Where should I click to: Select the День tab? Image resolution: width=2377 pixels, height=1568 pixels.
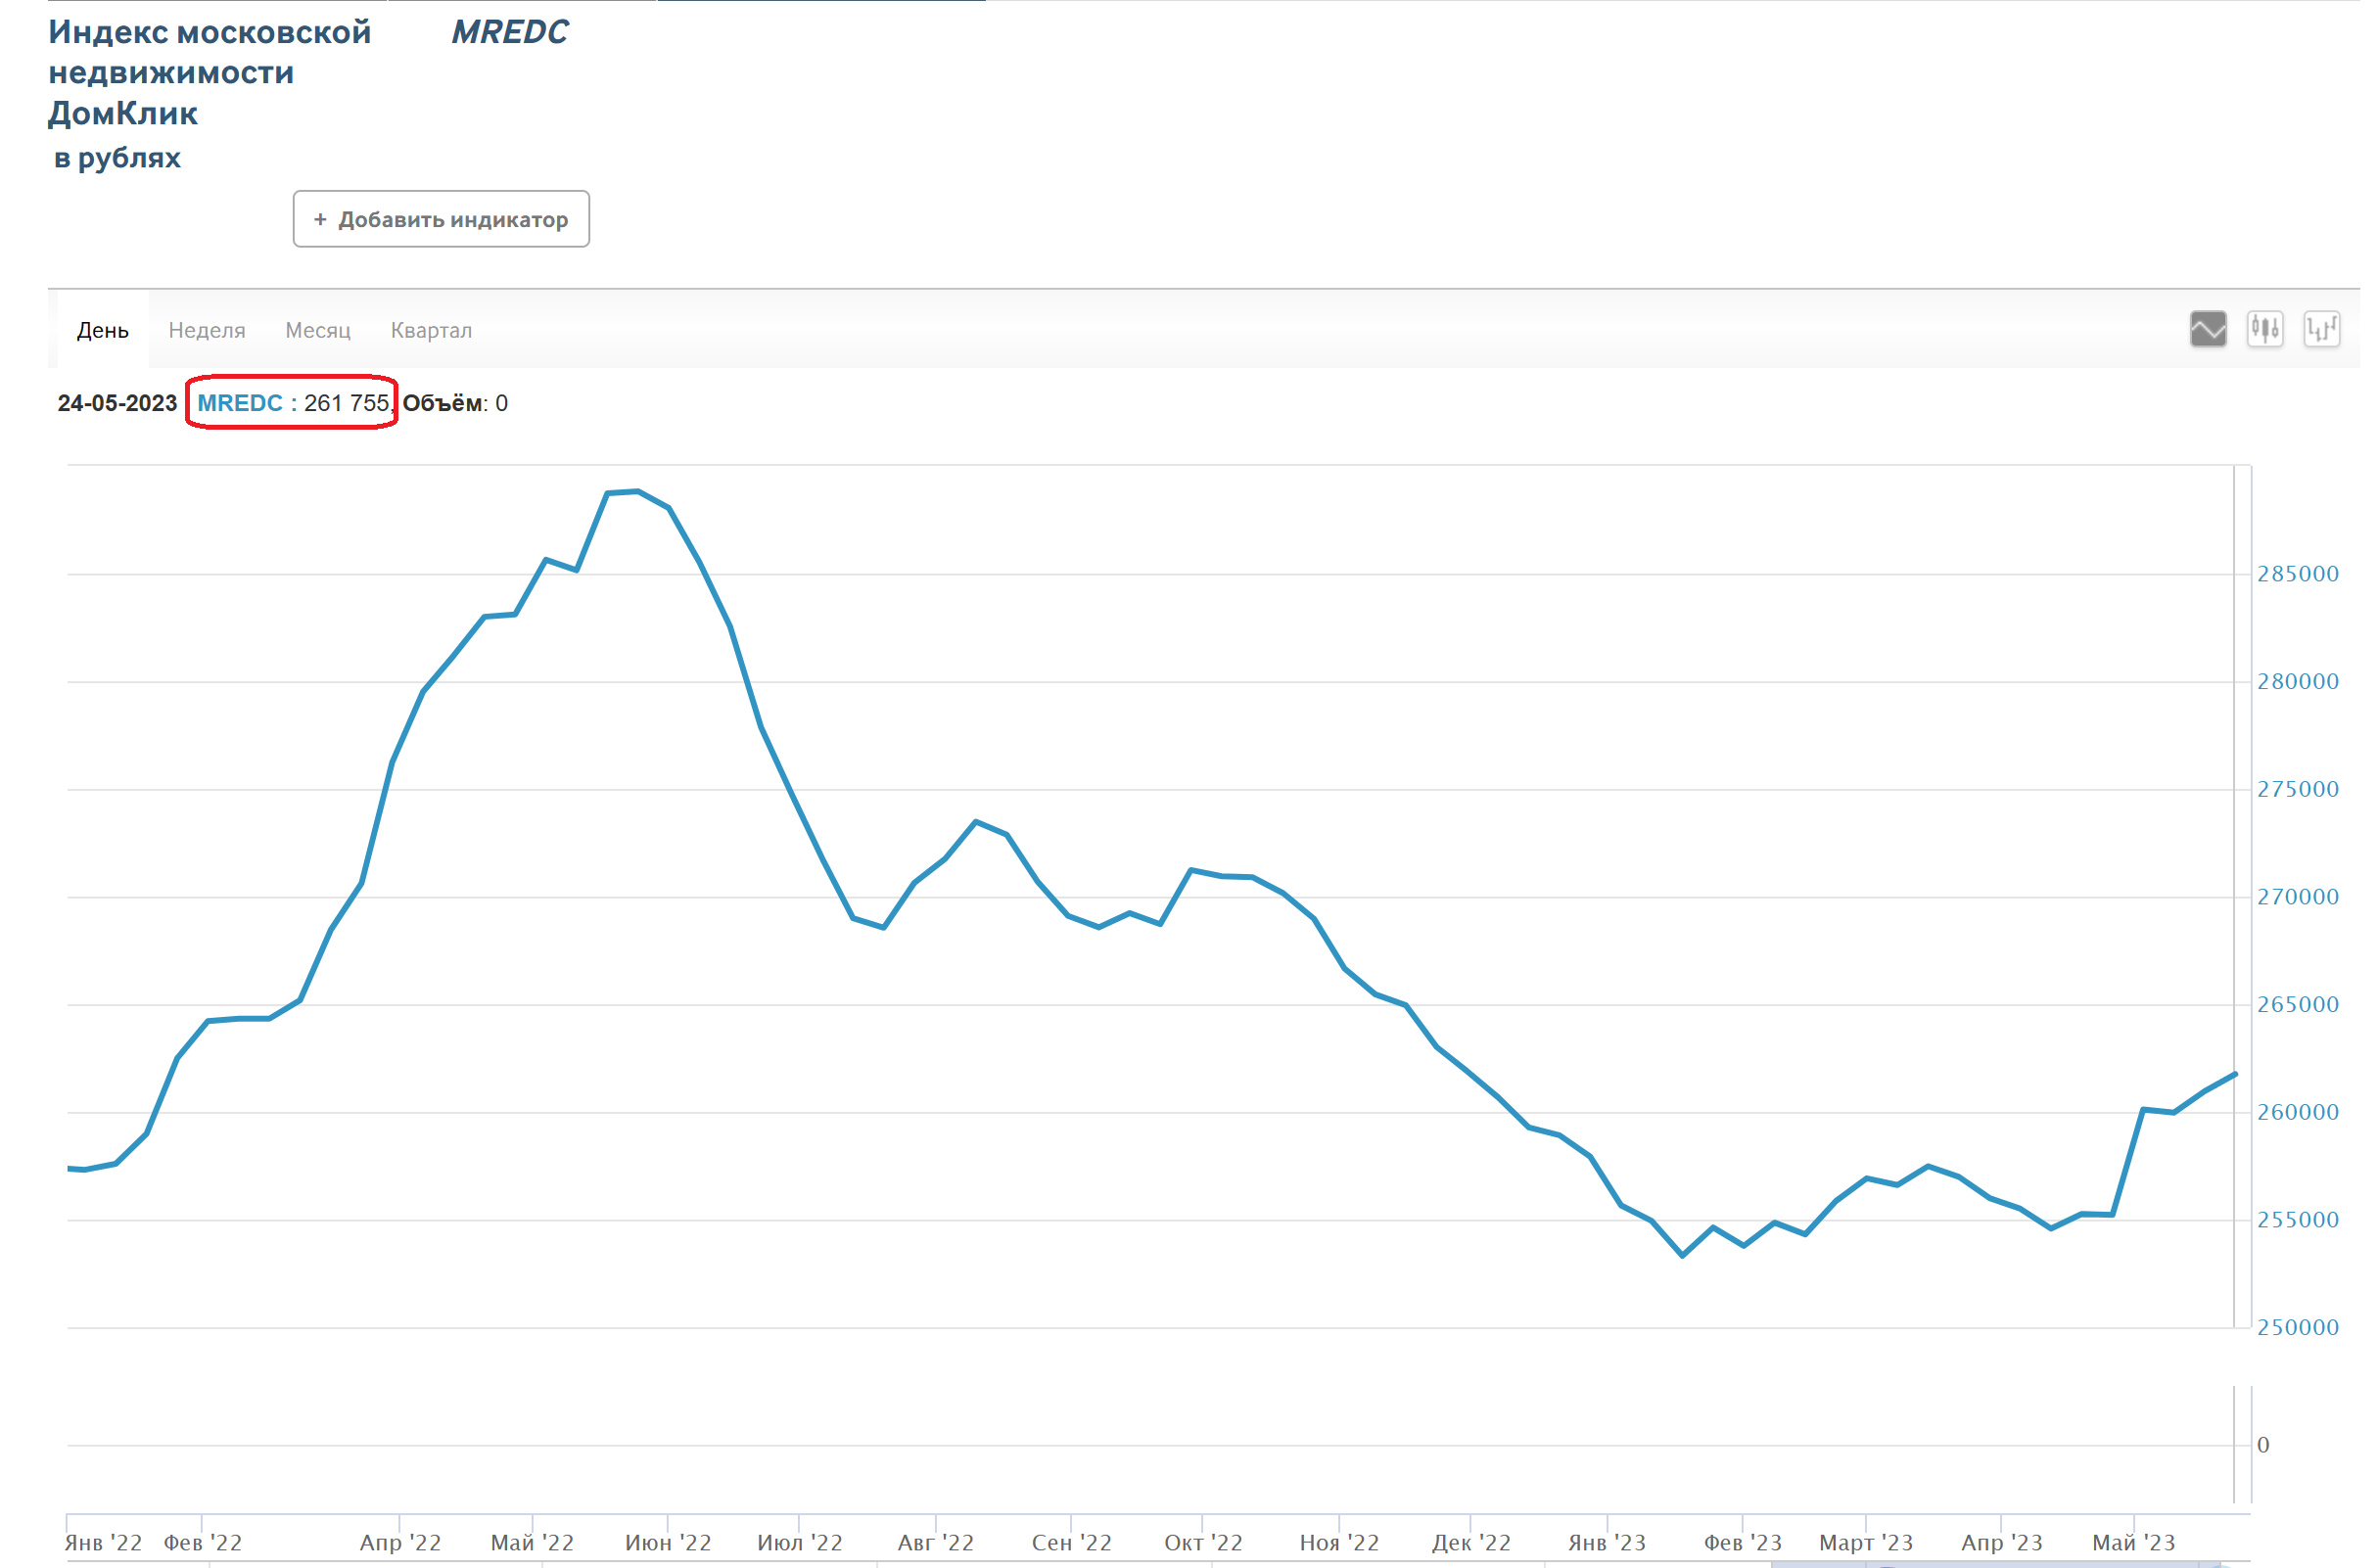103,332
